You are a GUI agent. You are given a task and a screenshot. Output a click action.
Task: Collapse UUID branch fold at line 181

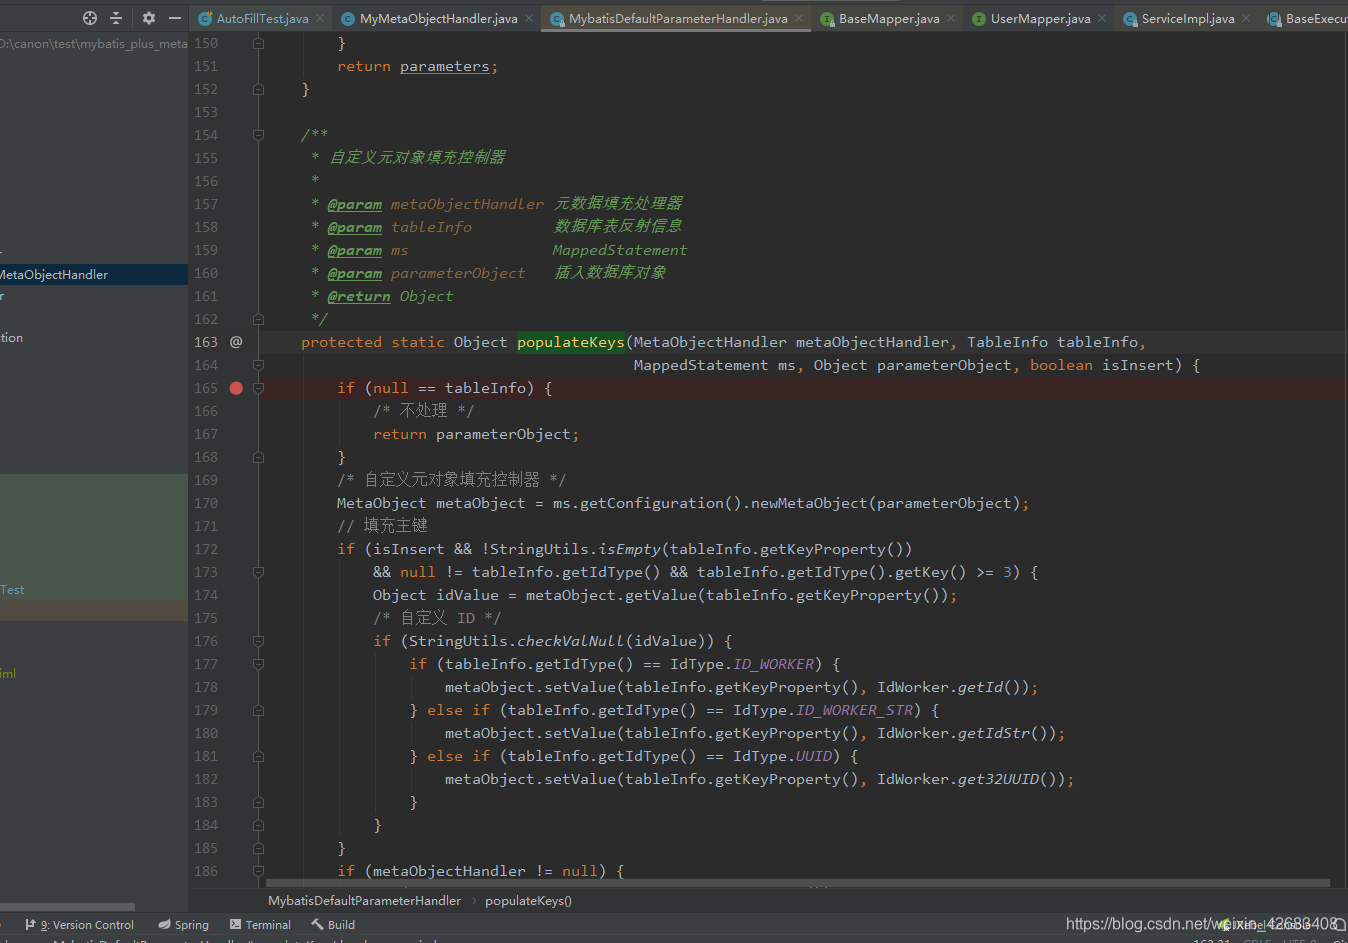point(258,756)
